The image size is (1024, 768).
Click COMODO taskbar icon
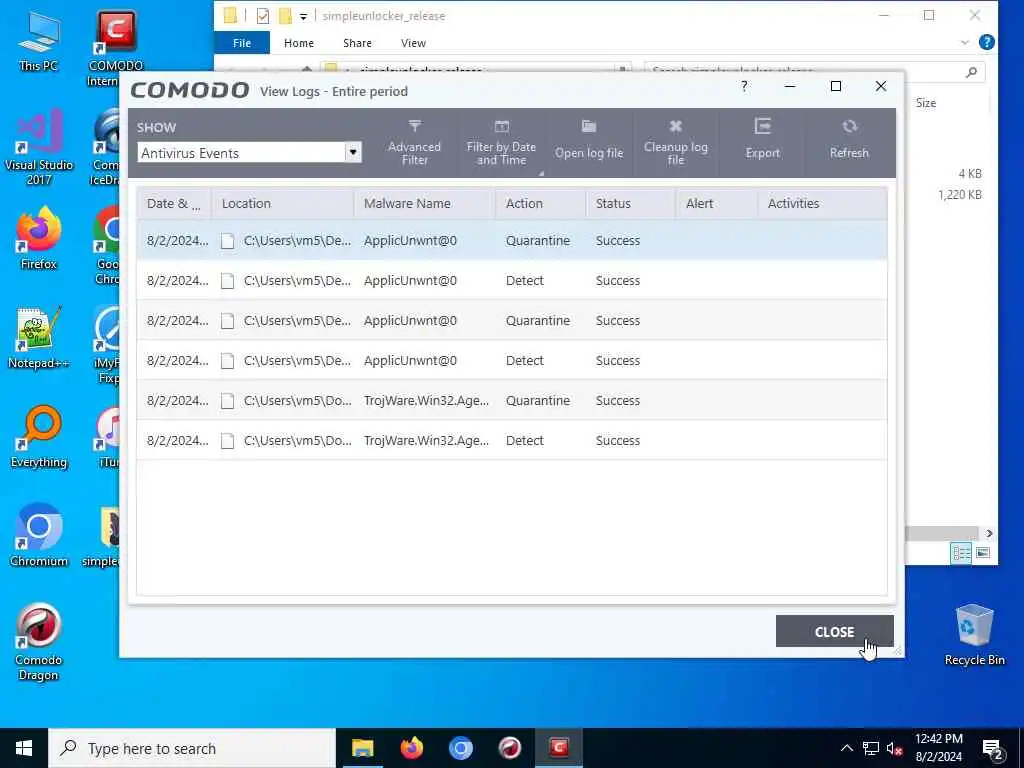pos(558,748)
